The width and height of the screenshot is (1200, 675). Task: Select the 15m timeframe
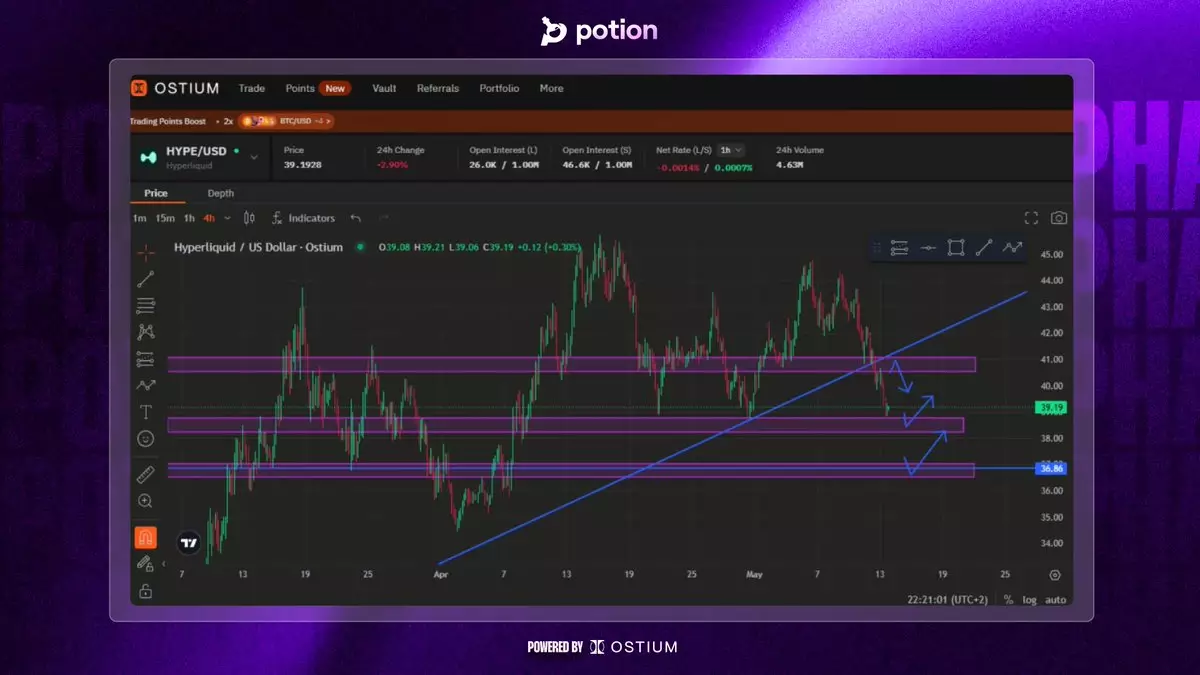coord(165,218)
